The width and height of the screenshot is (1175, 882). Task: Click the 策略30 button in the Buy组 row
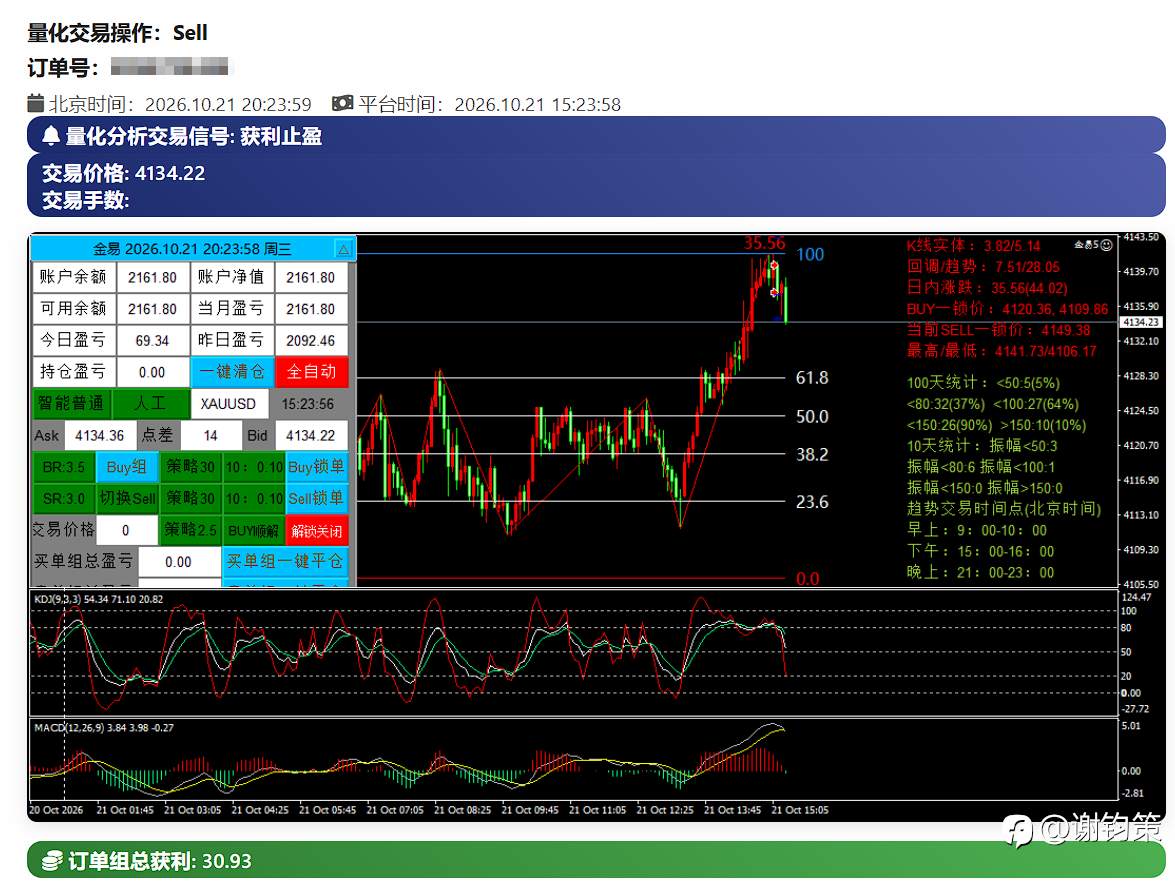pyautogui.click(x=190, y=467)
